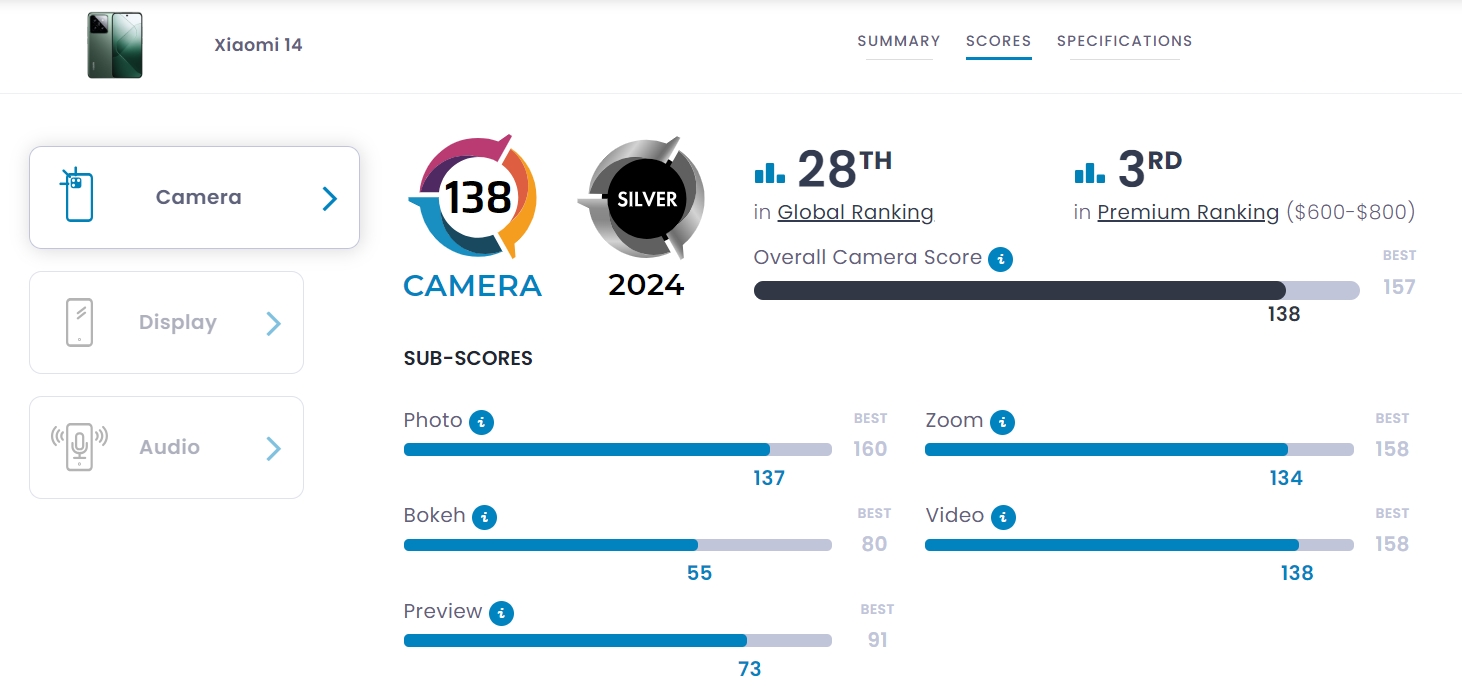
Task: Open the Global Ranking link
Action: pos(855,212)
